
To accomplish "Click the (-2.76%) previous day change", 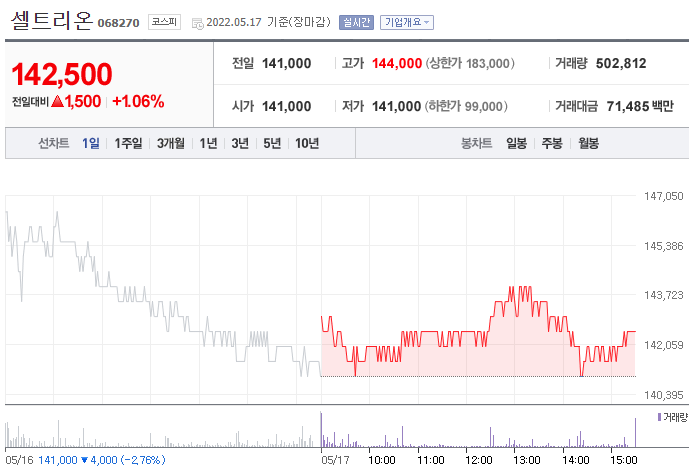I will [x=143, y=460].
